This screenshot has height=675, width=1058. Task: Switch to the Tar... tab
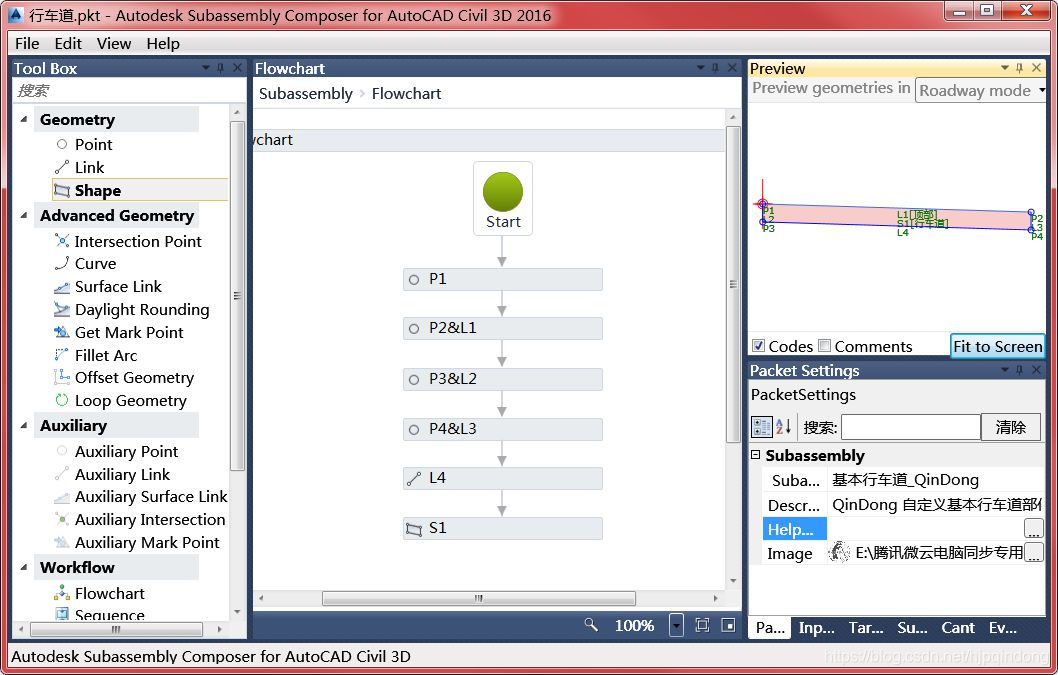866,628
